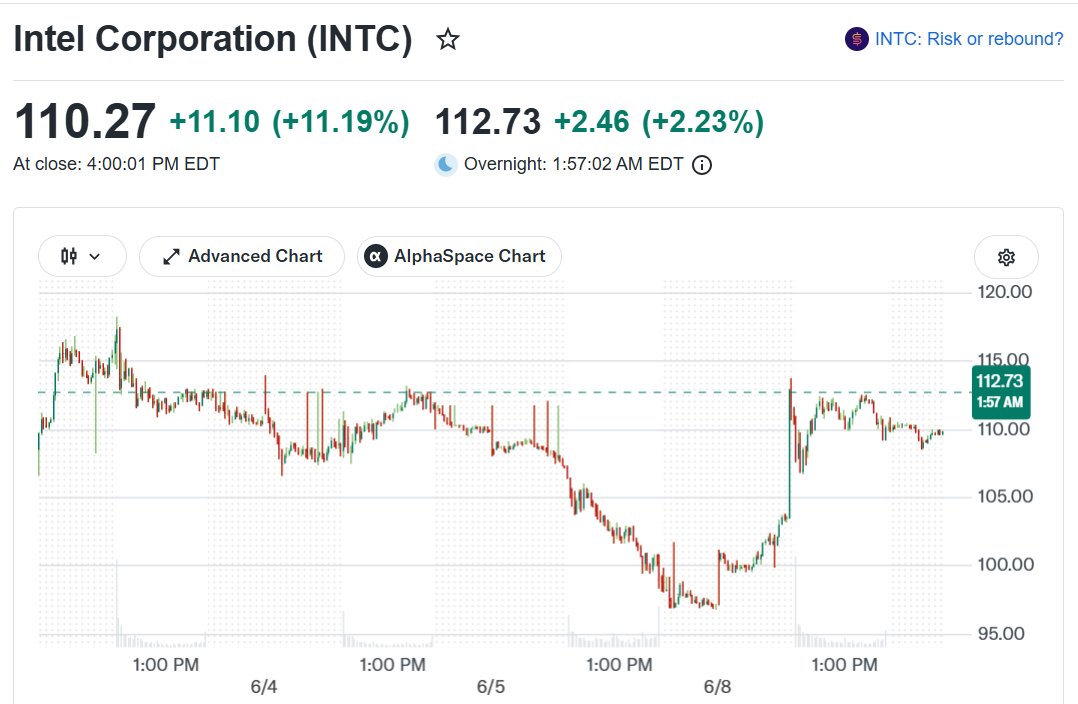Screen dimensions: 1078x704
Task: Click the 6/8 date label
Action: point(718,687)
